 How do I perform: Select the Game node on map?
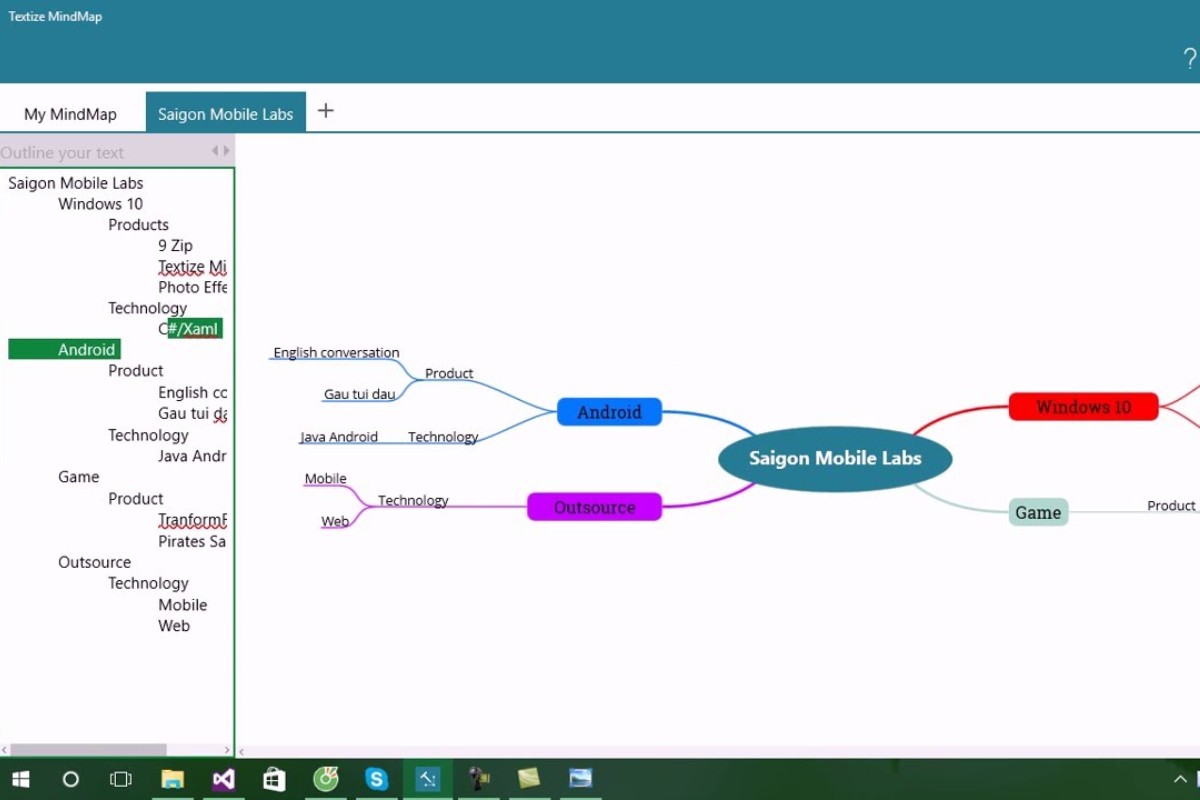tap(1038, 512)
